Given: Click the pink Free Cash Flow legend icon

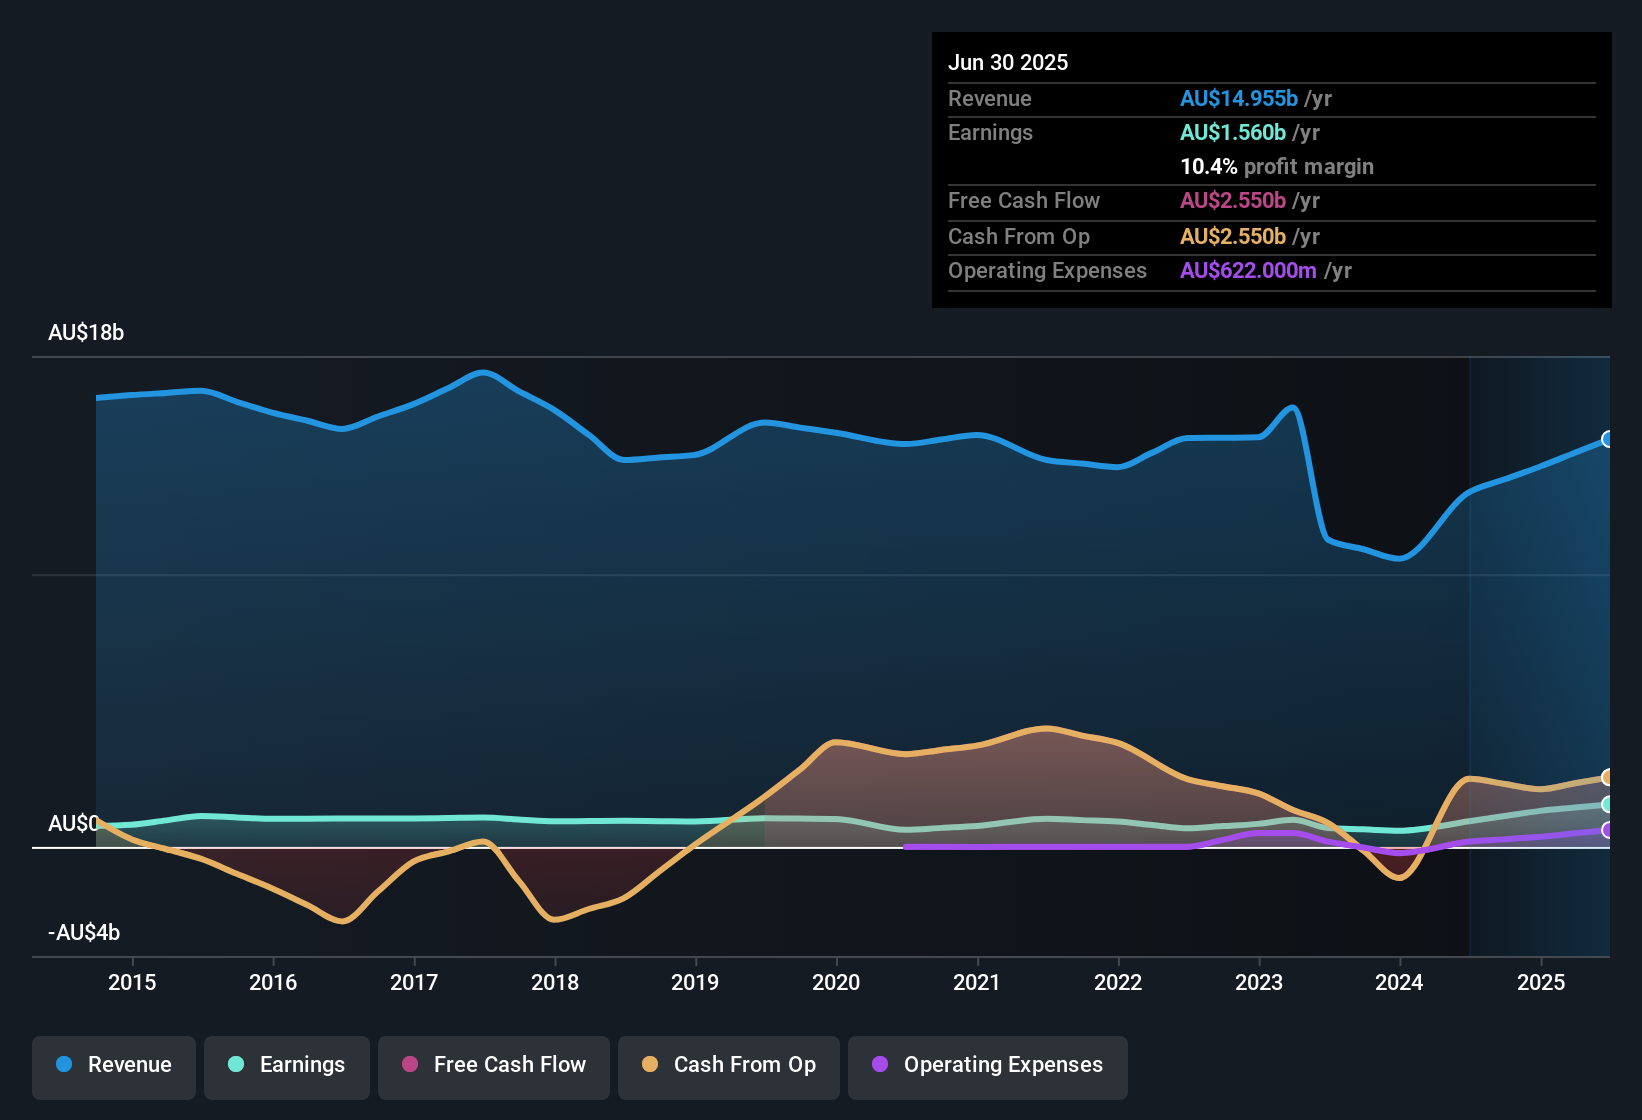Looking at the screenshot, I should pyautogui.click(x=411, y=1065).
